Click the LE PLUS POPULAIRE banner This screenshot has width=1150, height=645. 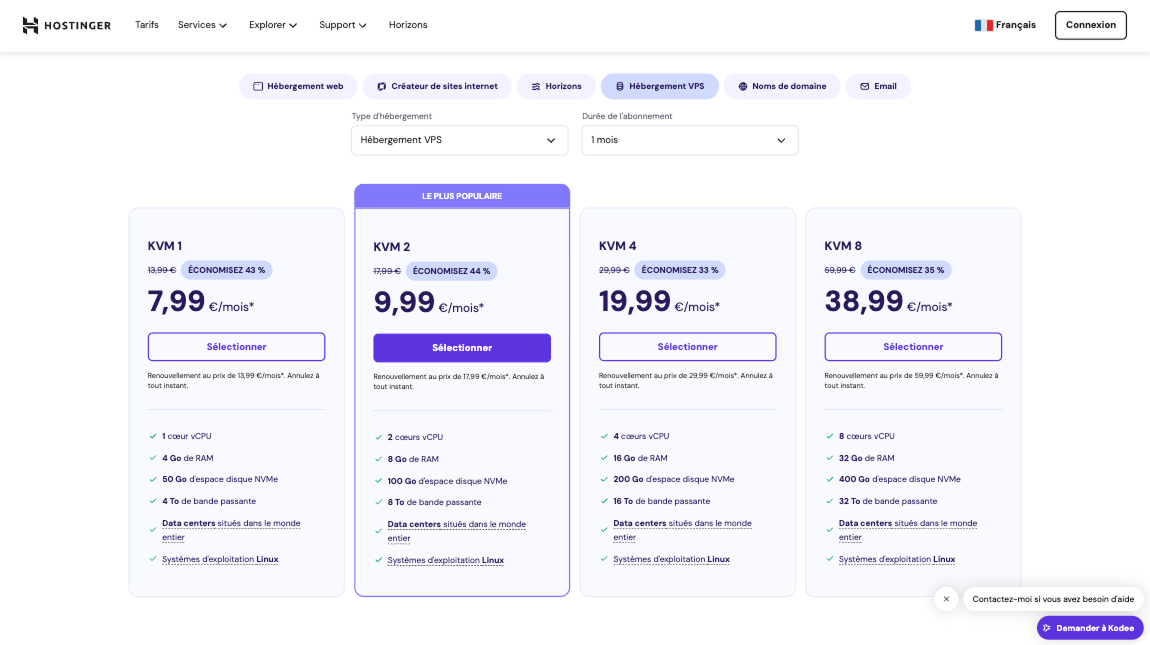[x=462, y=196]
